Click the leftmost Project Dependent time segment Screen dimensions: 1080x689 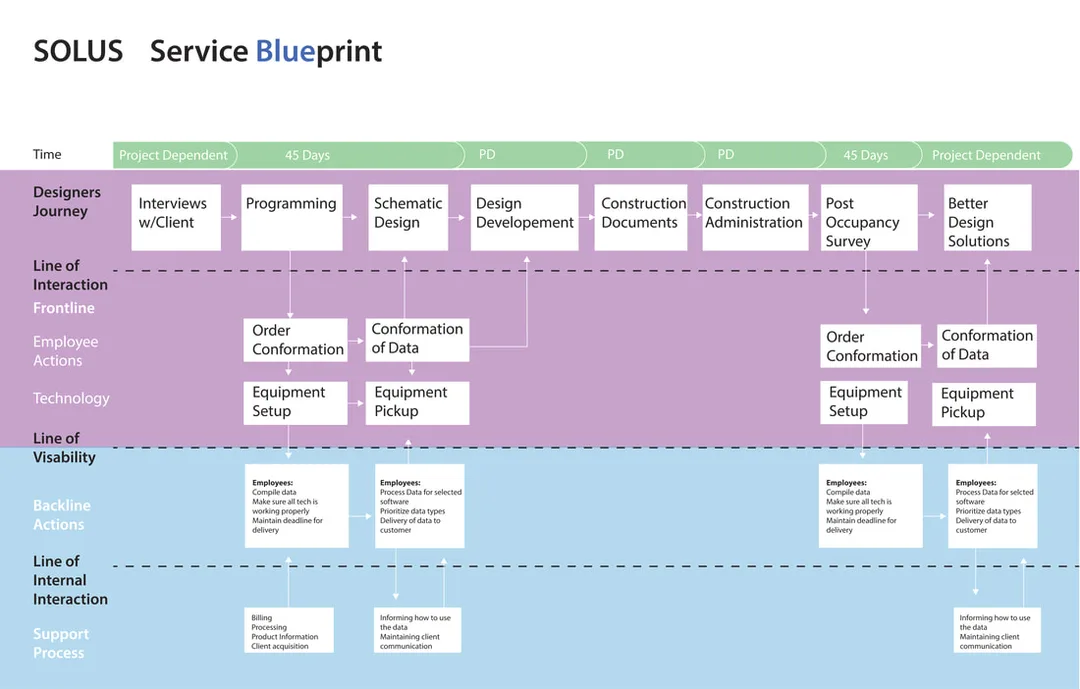[174, 155]
